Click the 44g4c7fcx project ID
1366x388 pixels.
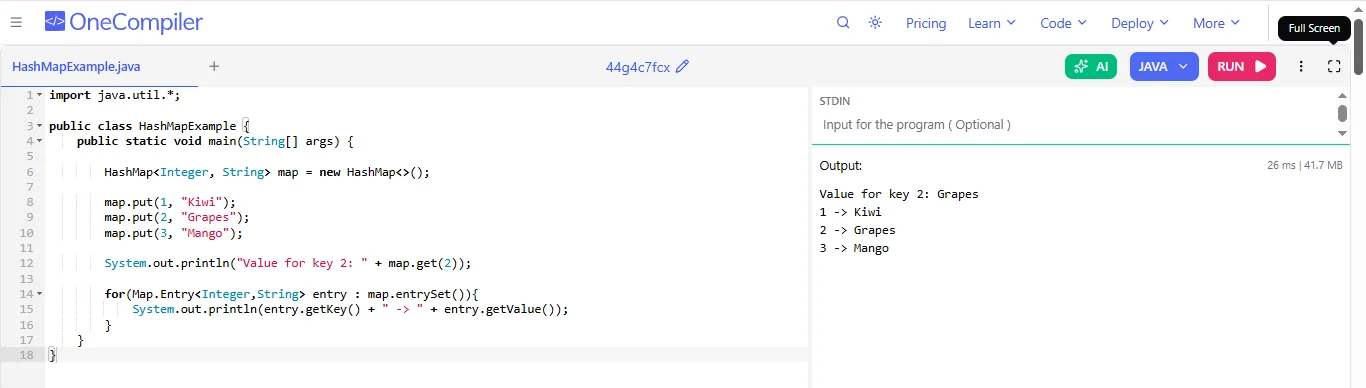pyautogui.click(x=637, y=67)
